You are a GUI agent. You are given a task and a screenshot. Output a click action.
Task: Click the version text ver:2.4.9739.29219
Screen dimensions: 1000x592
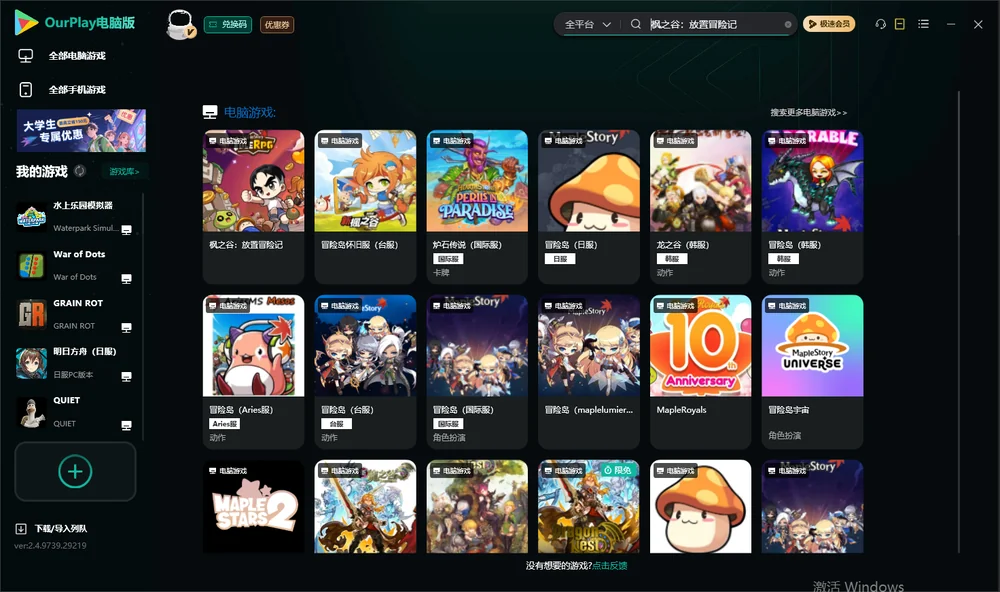50,545
